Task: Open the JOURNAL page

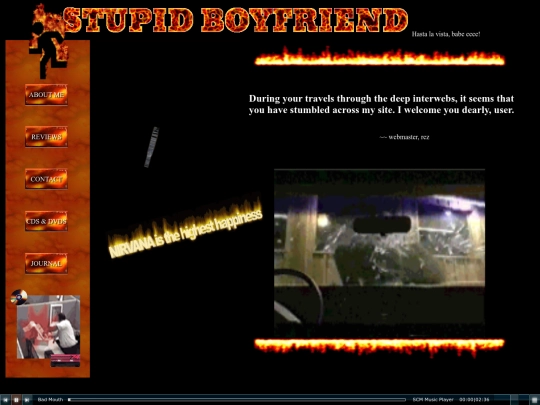Action: (x=46, y=263)
